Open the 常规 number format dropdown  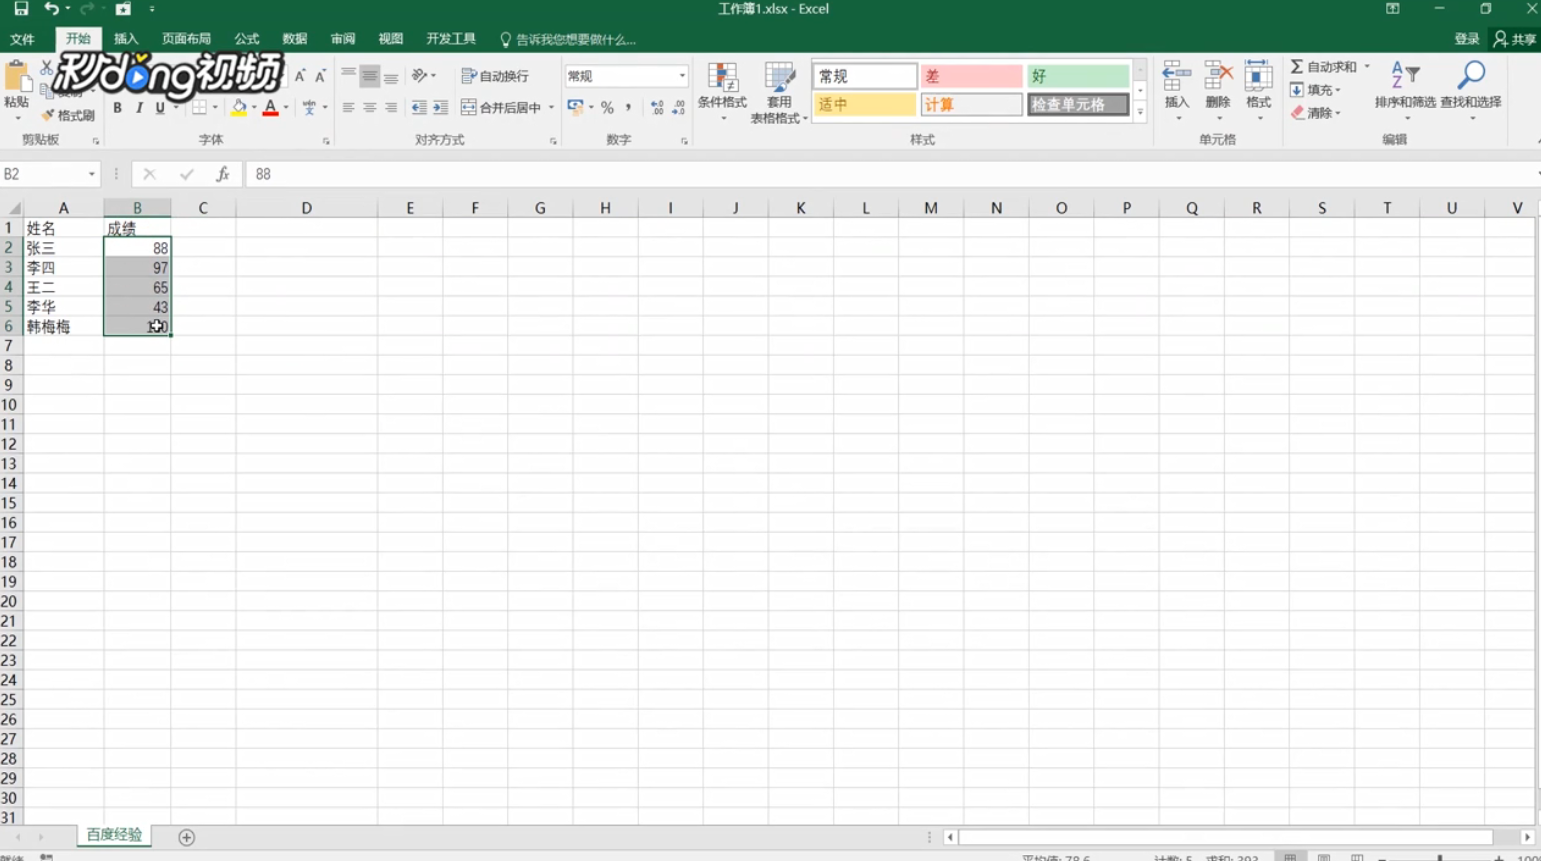[x=682, y=76]
